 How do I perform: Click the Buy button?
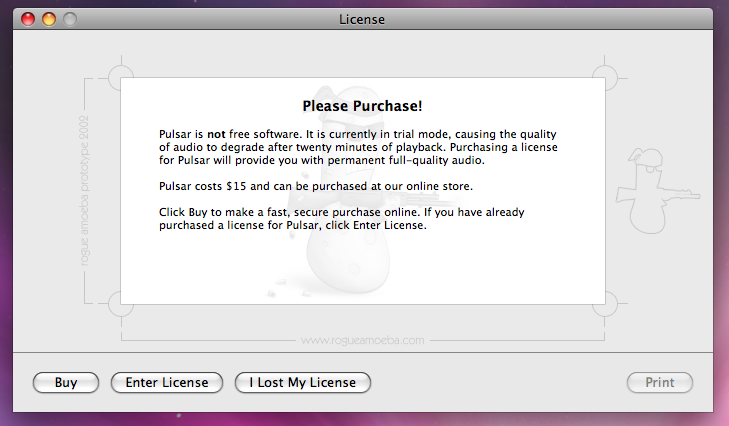tap(66, 382)
